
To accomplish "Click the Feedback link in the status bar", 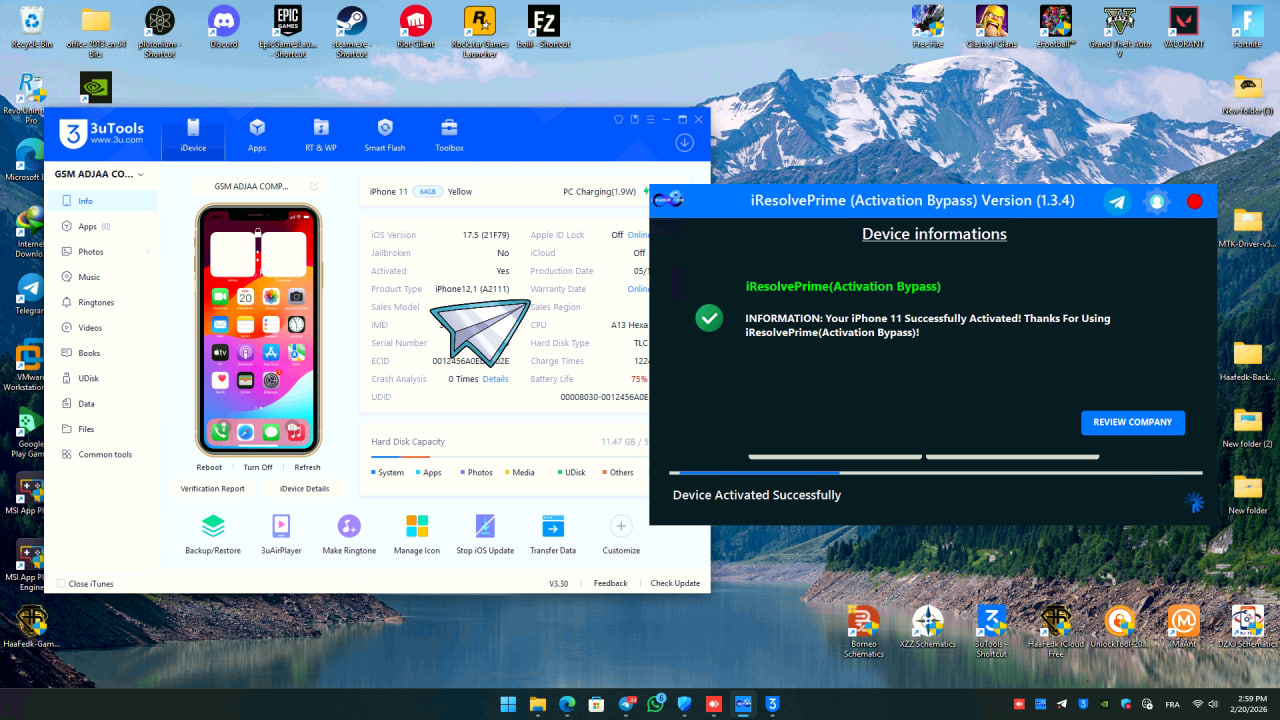I will [x=610, y=584].
